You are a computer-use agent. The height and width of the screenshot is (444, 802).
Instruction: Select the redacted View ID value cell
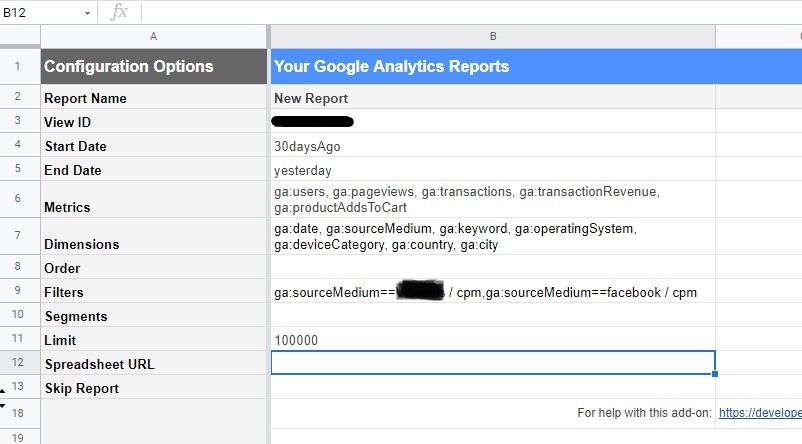click(493, 121)
